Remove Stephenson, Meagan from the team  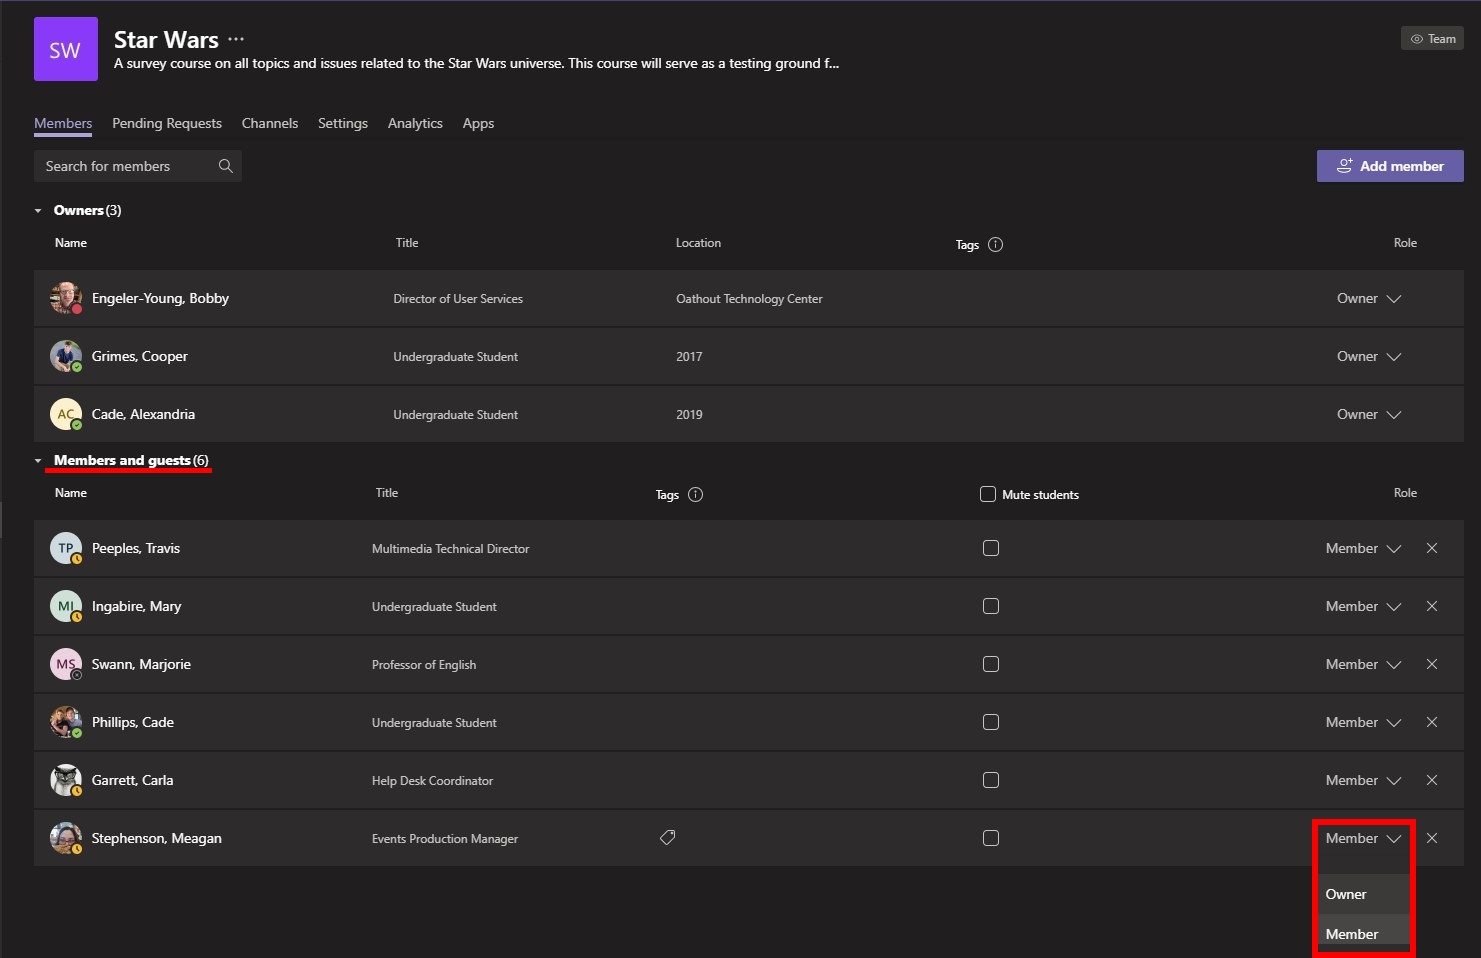(x=1432, y=838)
